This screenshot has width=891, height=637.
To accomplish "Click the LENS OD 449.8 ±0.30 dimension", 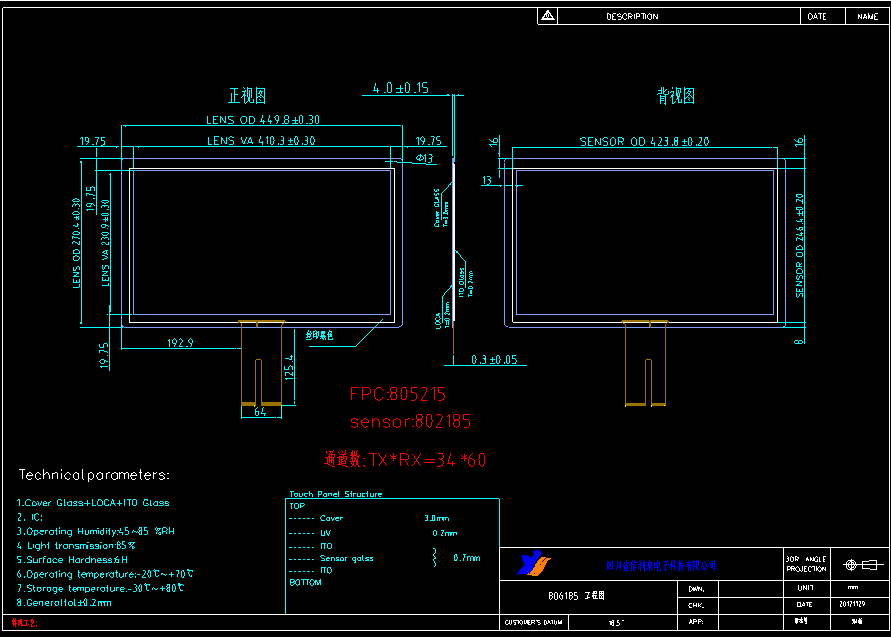I will tap(263, 120).
